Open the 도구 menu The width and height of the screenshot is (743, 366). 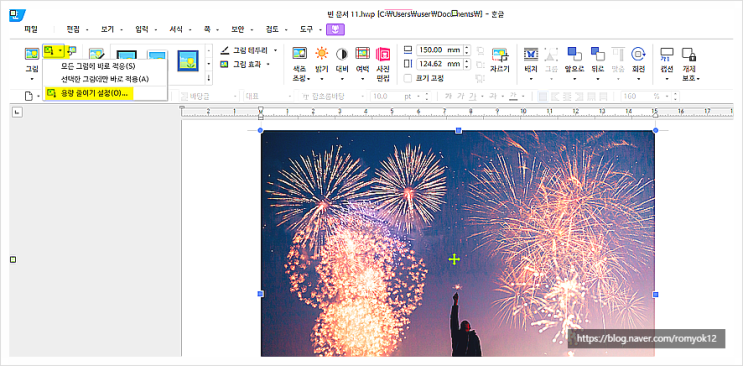(306, 29)
